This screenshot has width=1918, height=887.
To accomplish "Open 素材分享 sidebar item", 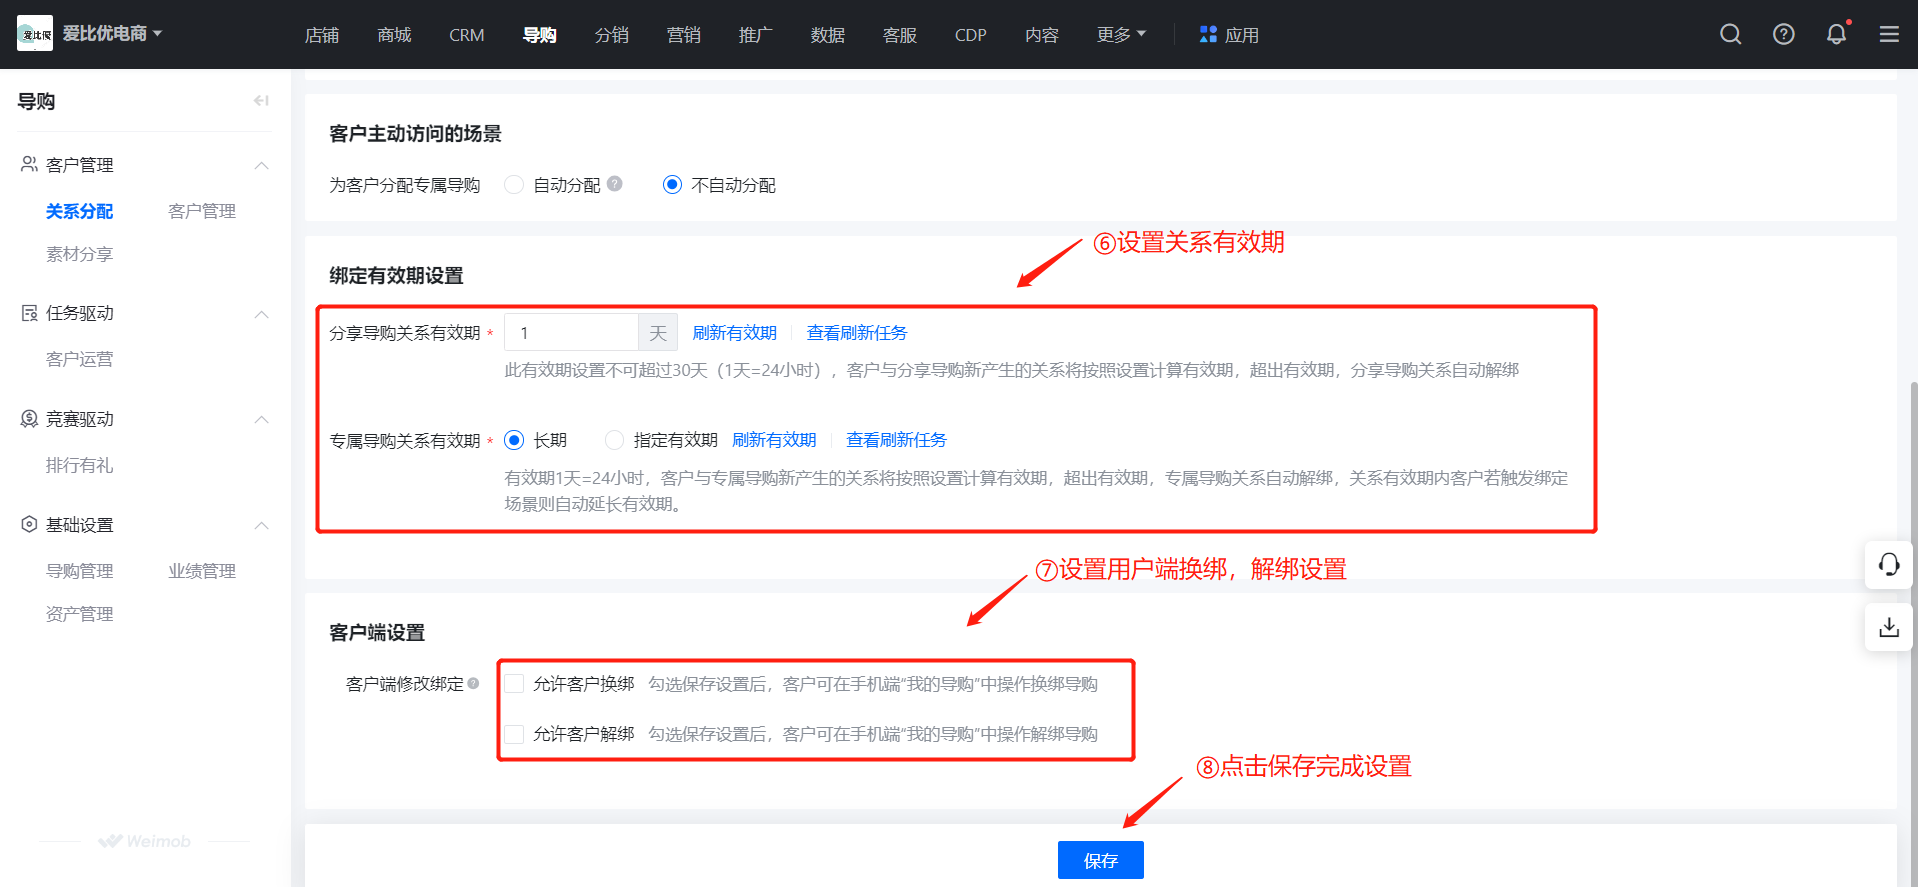I will [80, 254].
